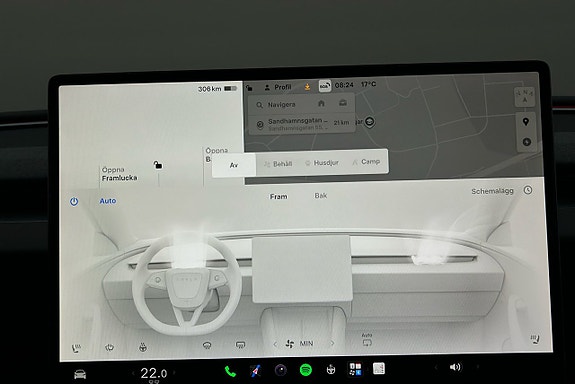Open the navigation arrow app in dock
Image resolution: width=575 pixels, height=384 pixels.
[x=255, y=371]
